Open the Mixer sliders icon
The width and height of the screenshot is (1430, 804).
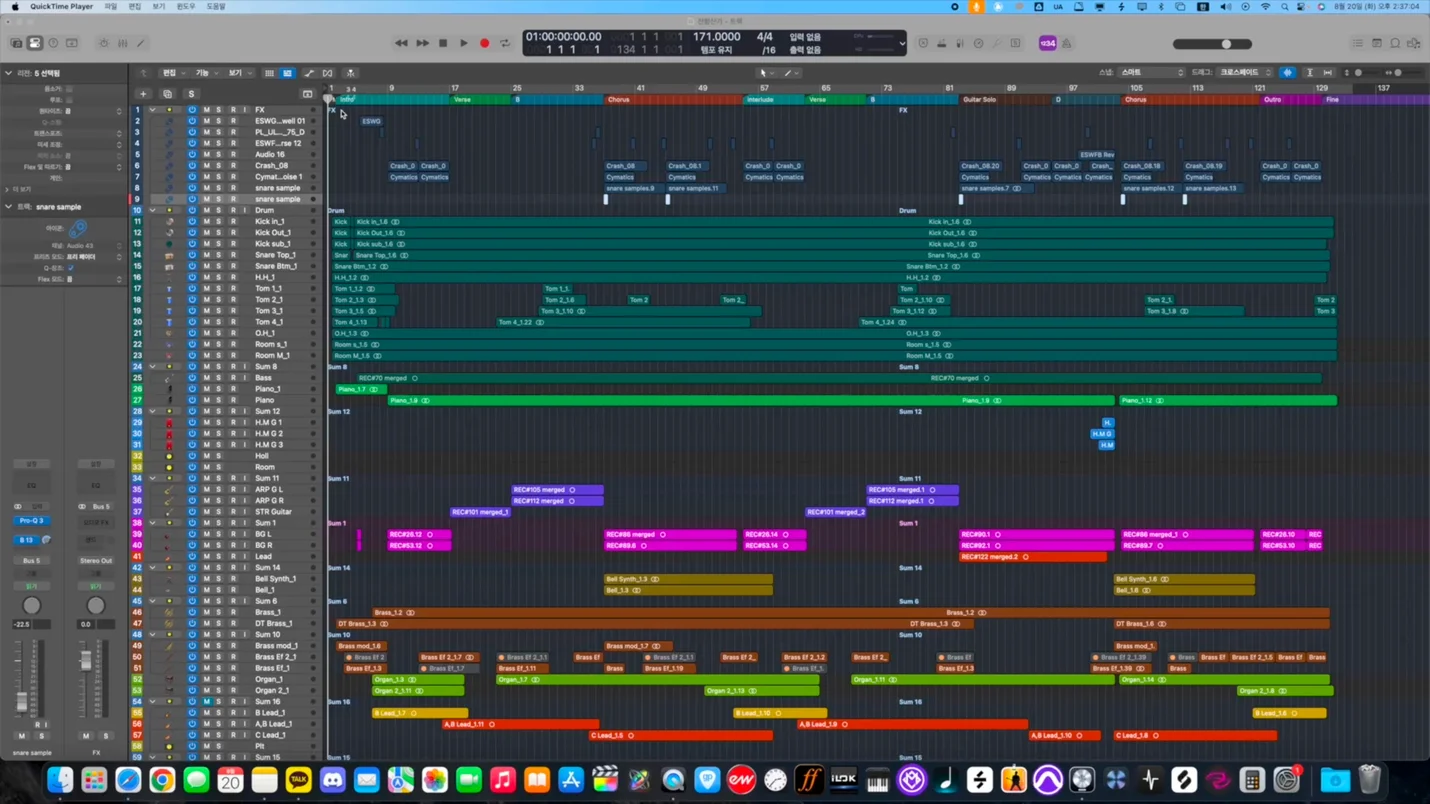pyautogui.click(x=123, y=44)
